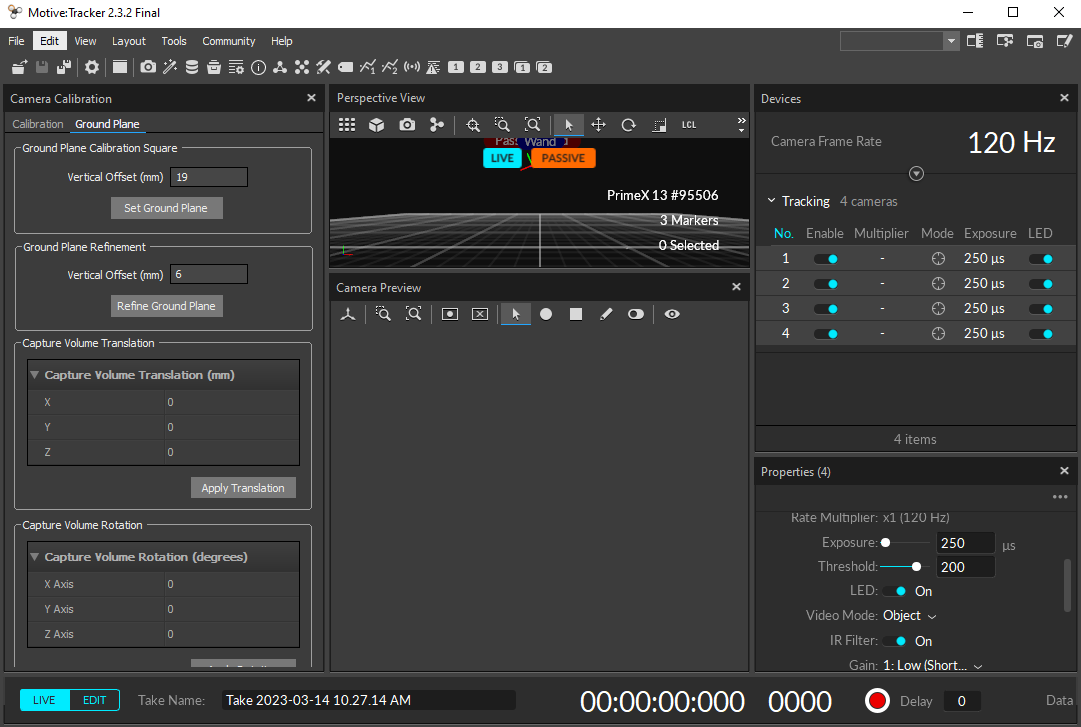This screenshot has width=1081, height=727.
Task: Select the Rotate tool in Perspective View
Action: click(x=628, y=125)
